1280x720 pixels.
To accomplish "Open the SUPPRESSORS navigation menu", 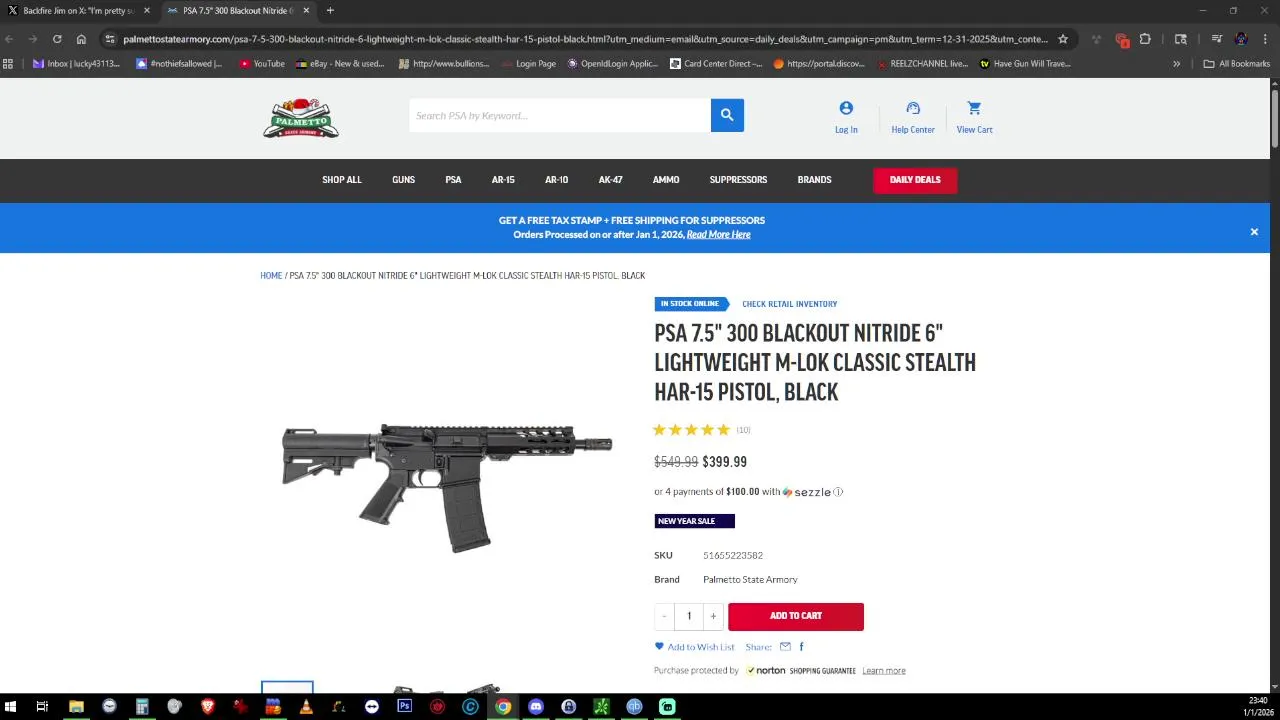I will tap(738, 180).
